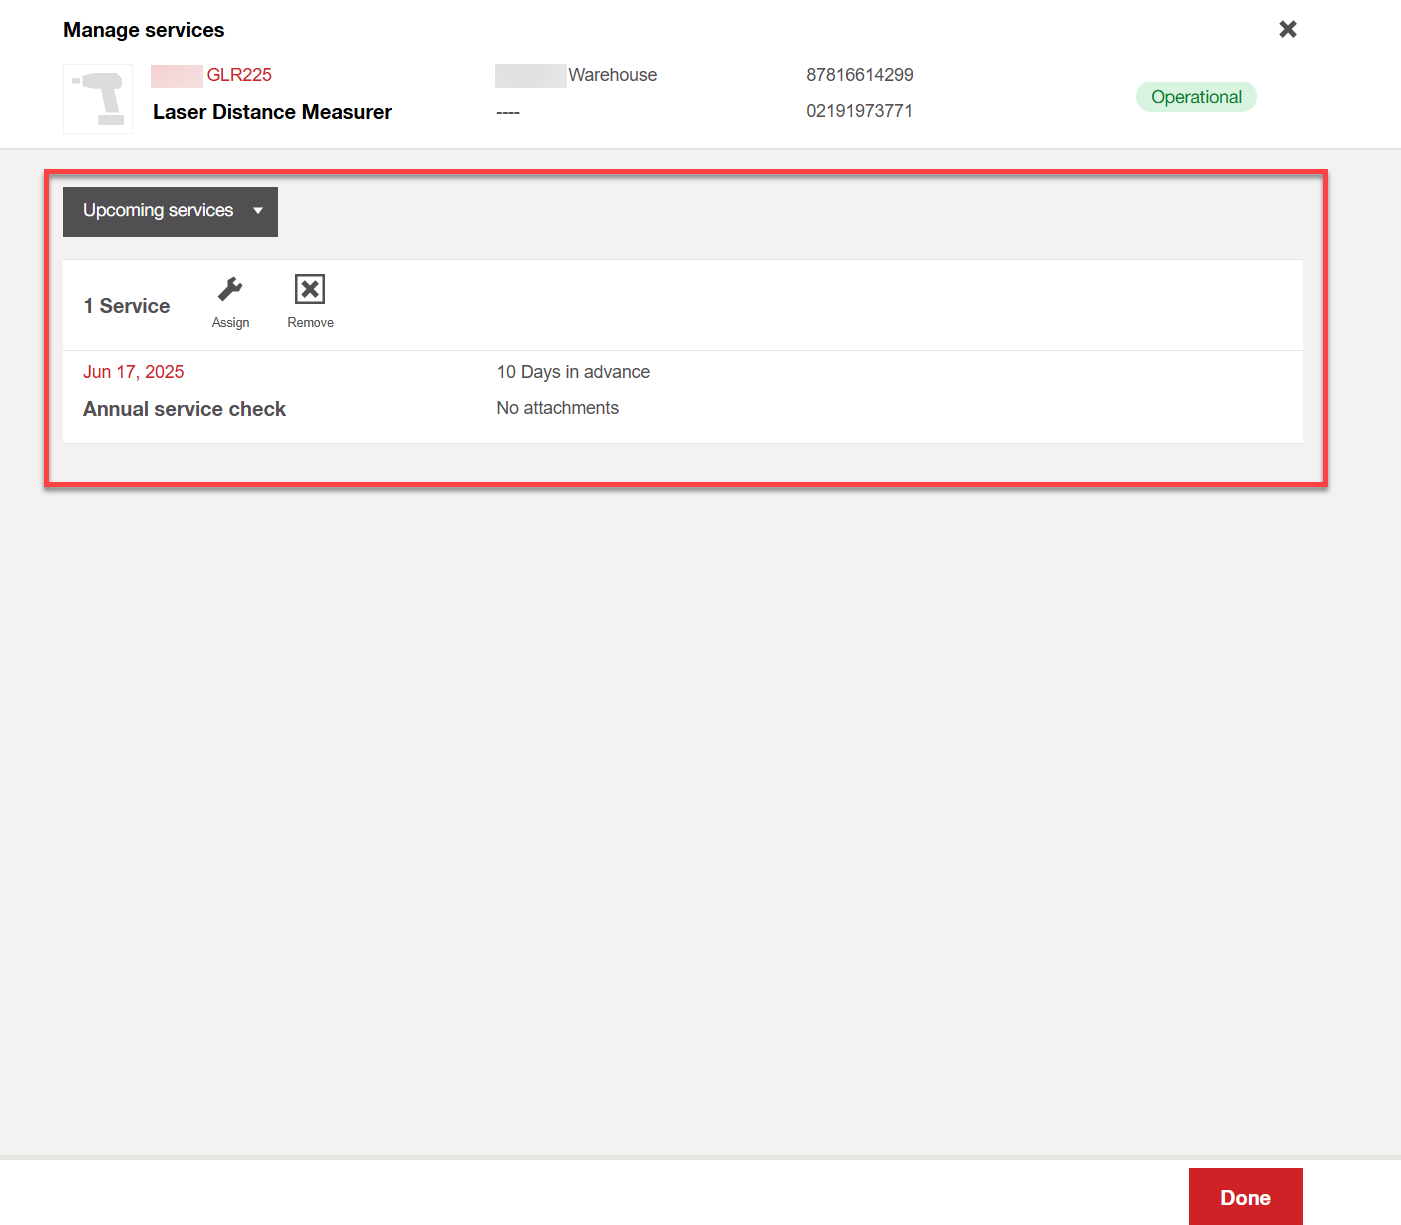The height and width of the screenshot is (1225, 1401).
Task: Click the No attachments text
Action: pos(557,408)
